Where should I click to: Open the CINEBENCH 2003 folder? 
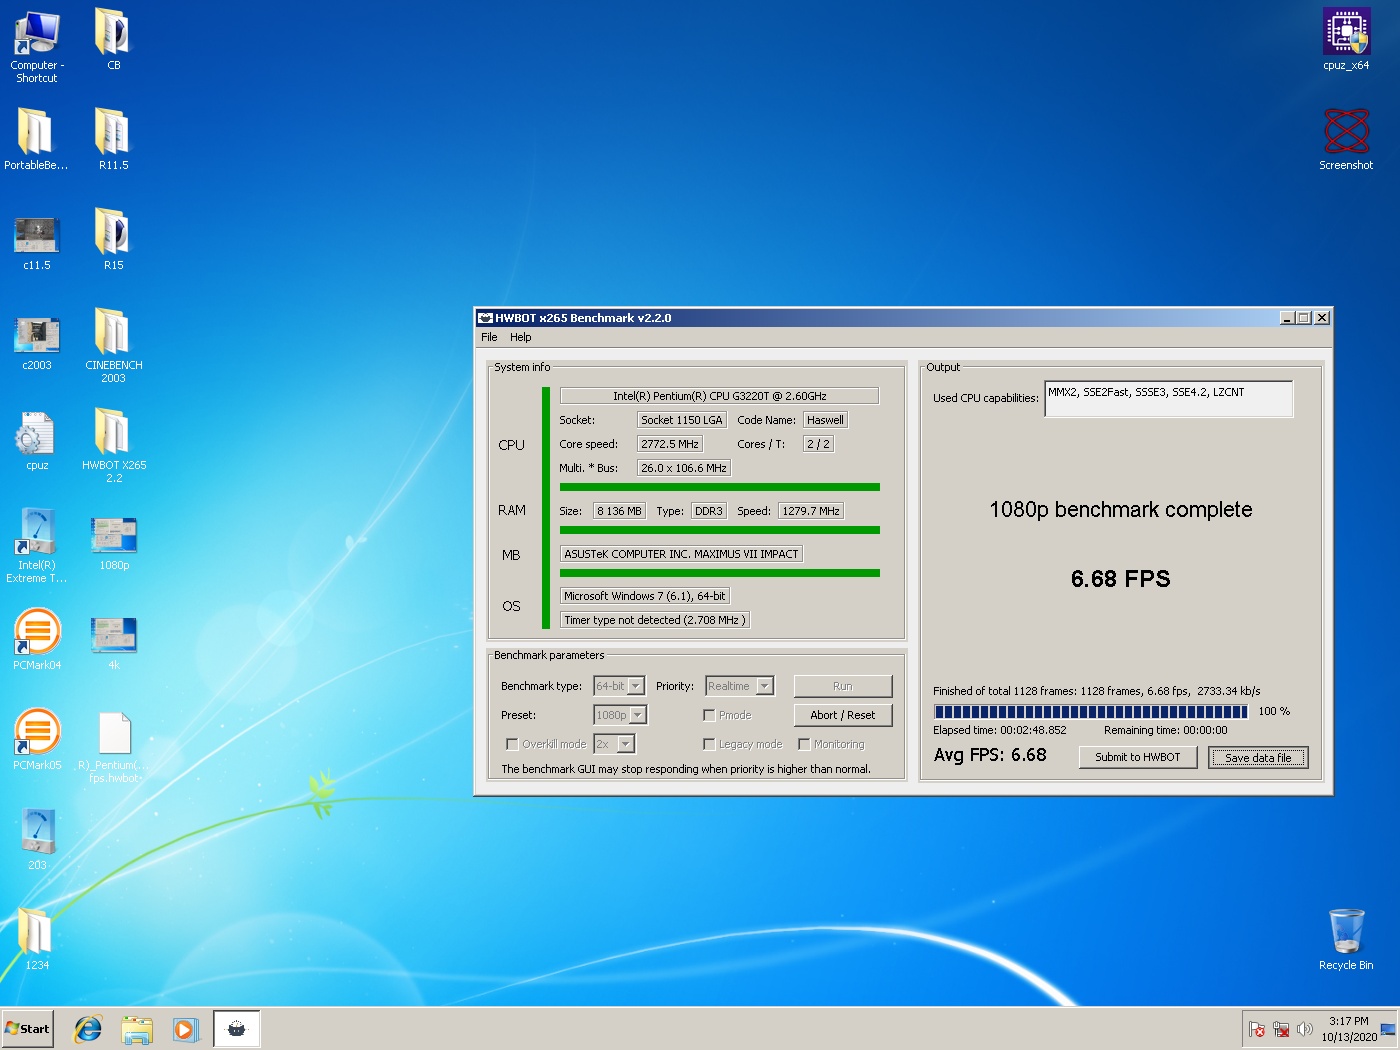(113, 345)
